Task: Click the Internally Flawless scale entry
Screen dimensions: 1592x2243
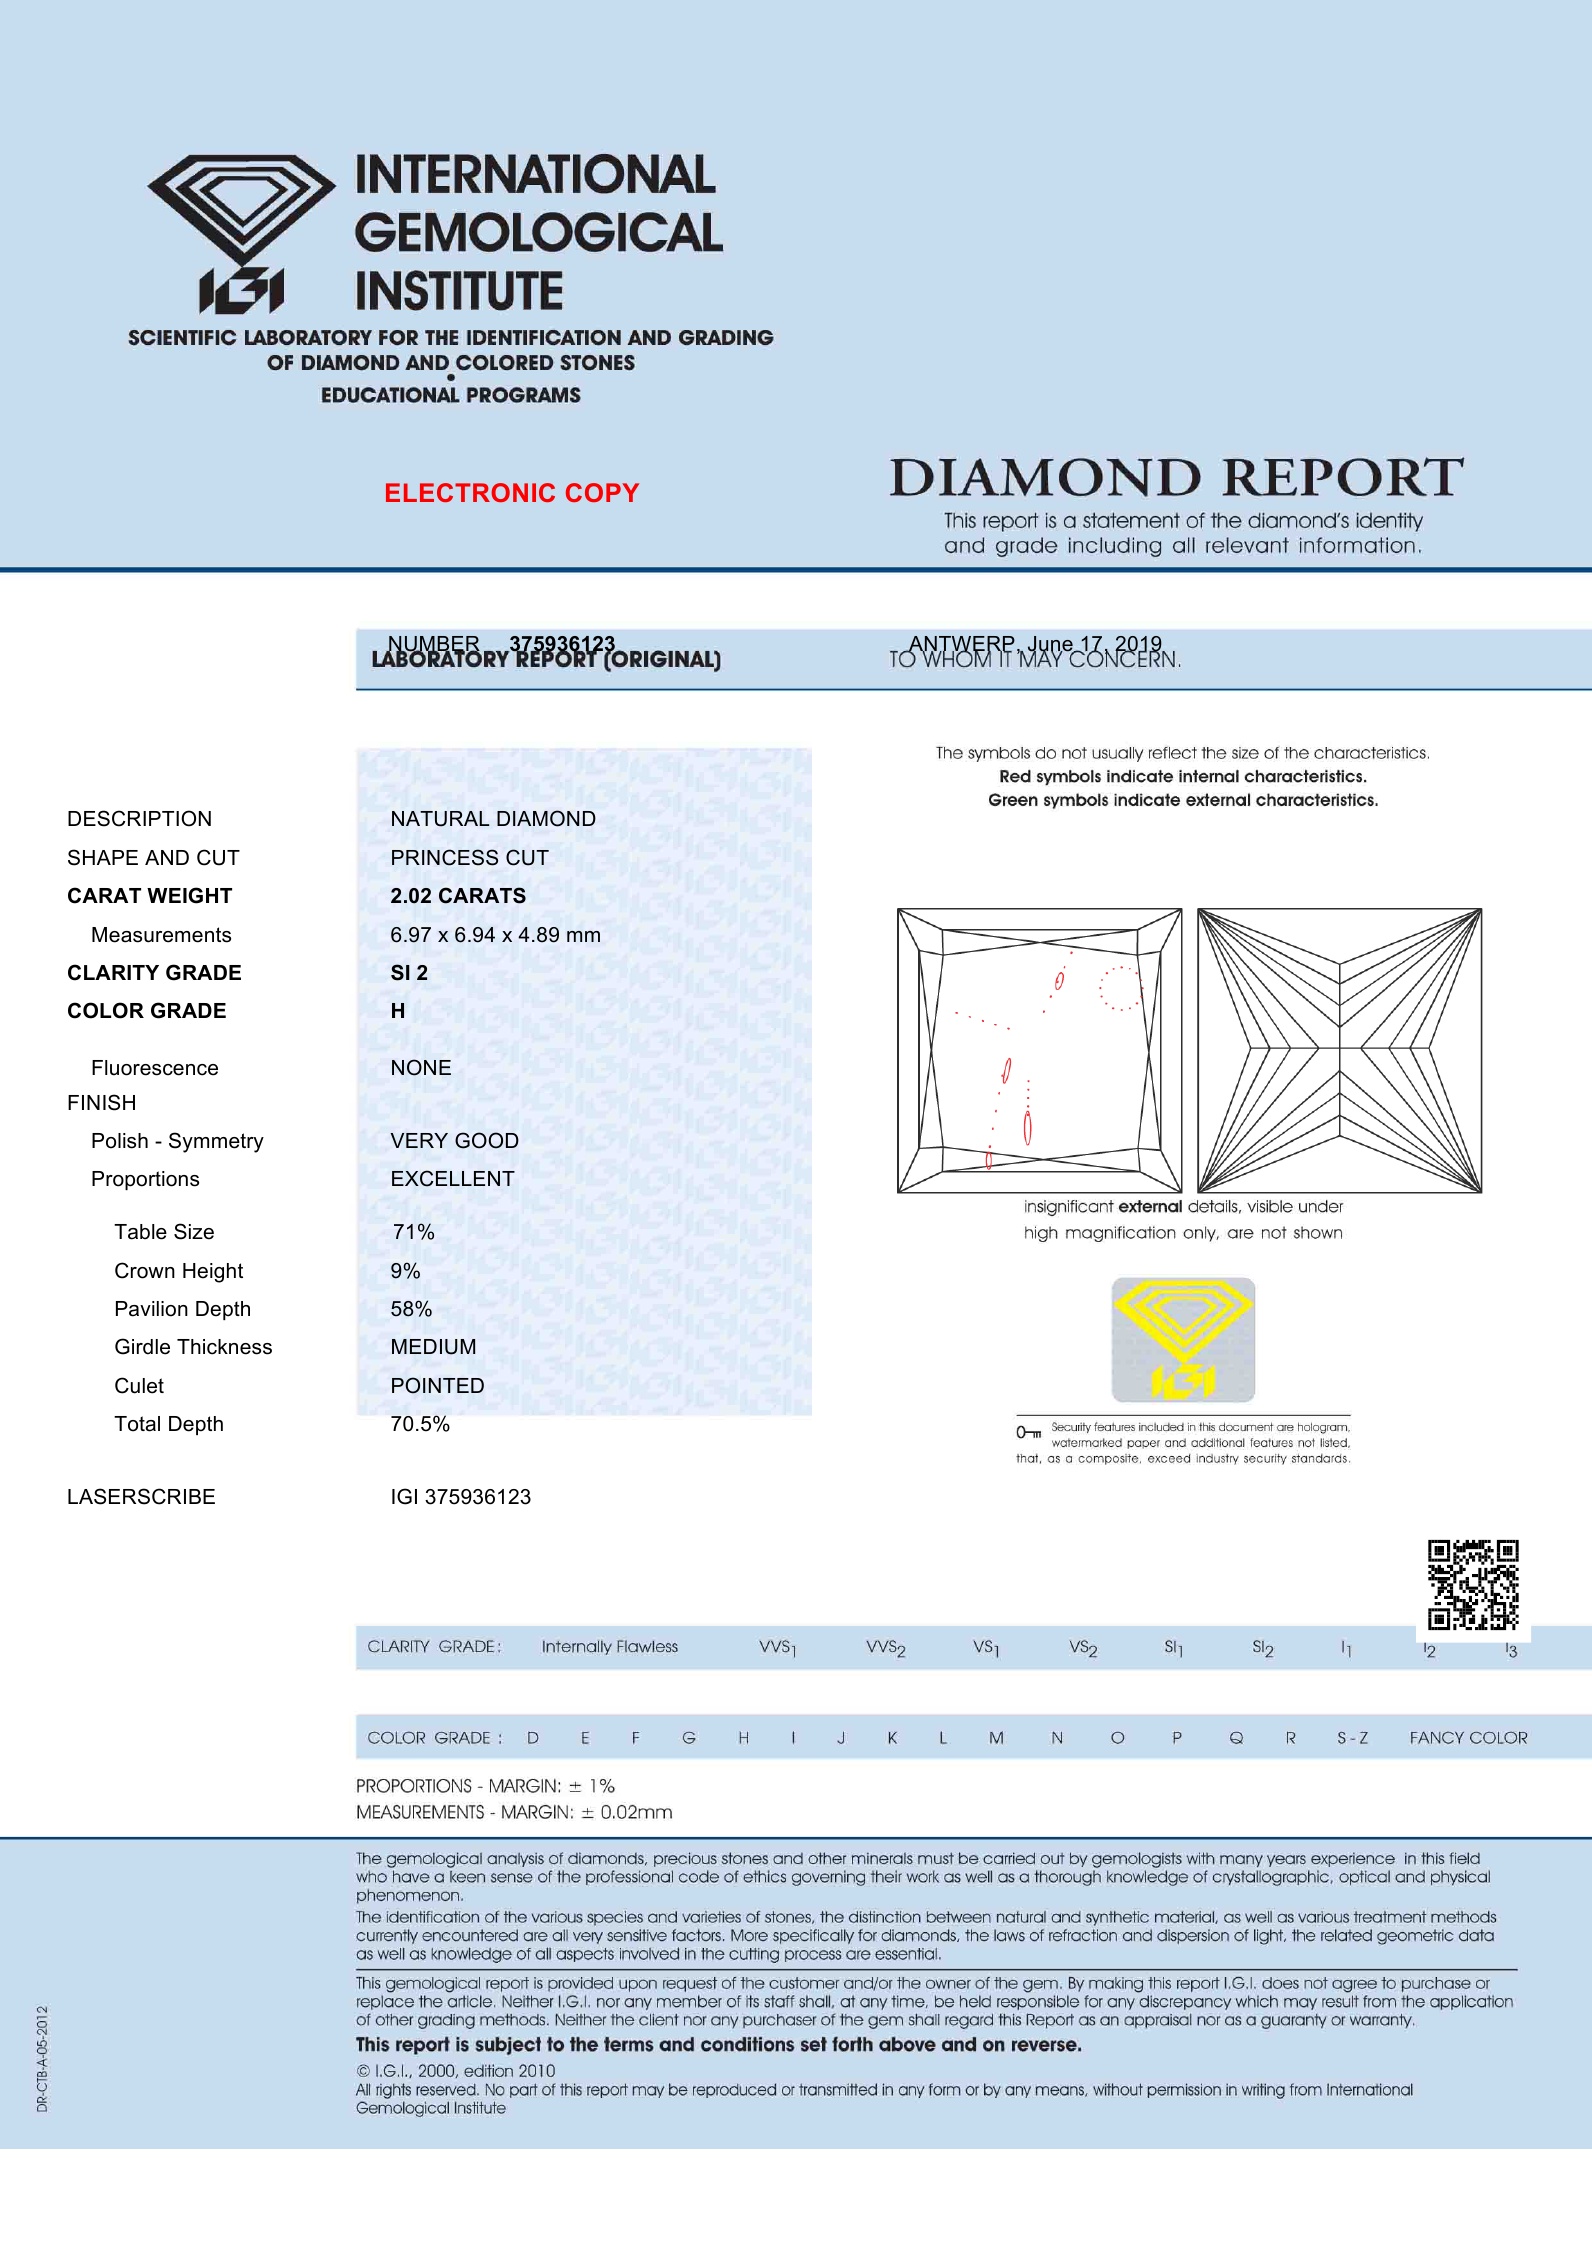Action: tap(610, 1647)
